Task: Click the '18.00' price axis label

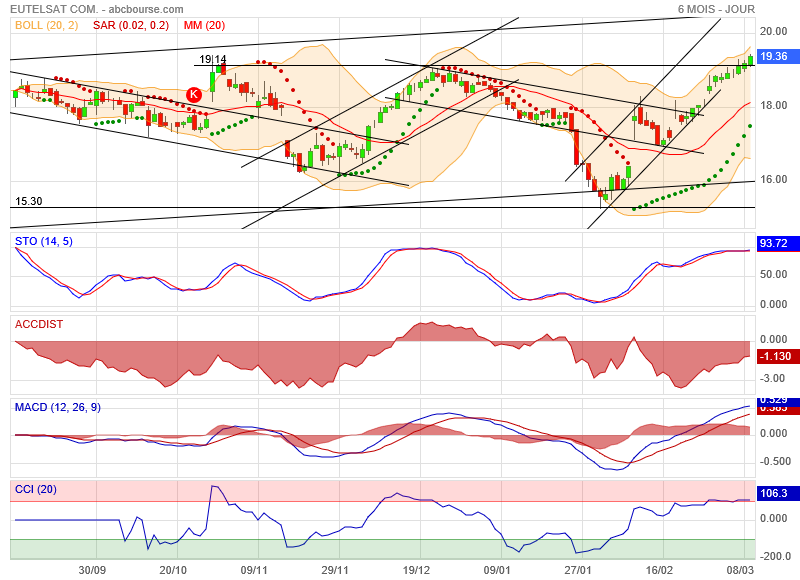Action: [x=773, y=105]
